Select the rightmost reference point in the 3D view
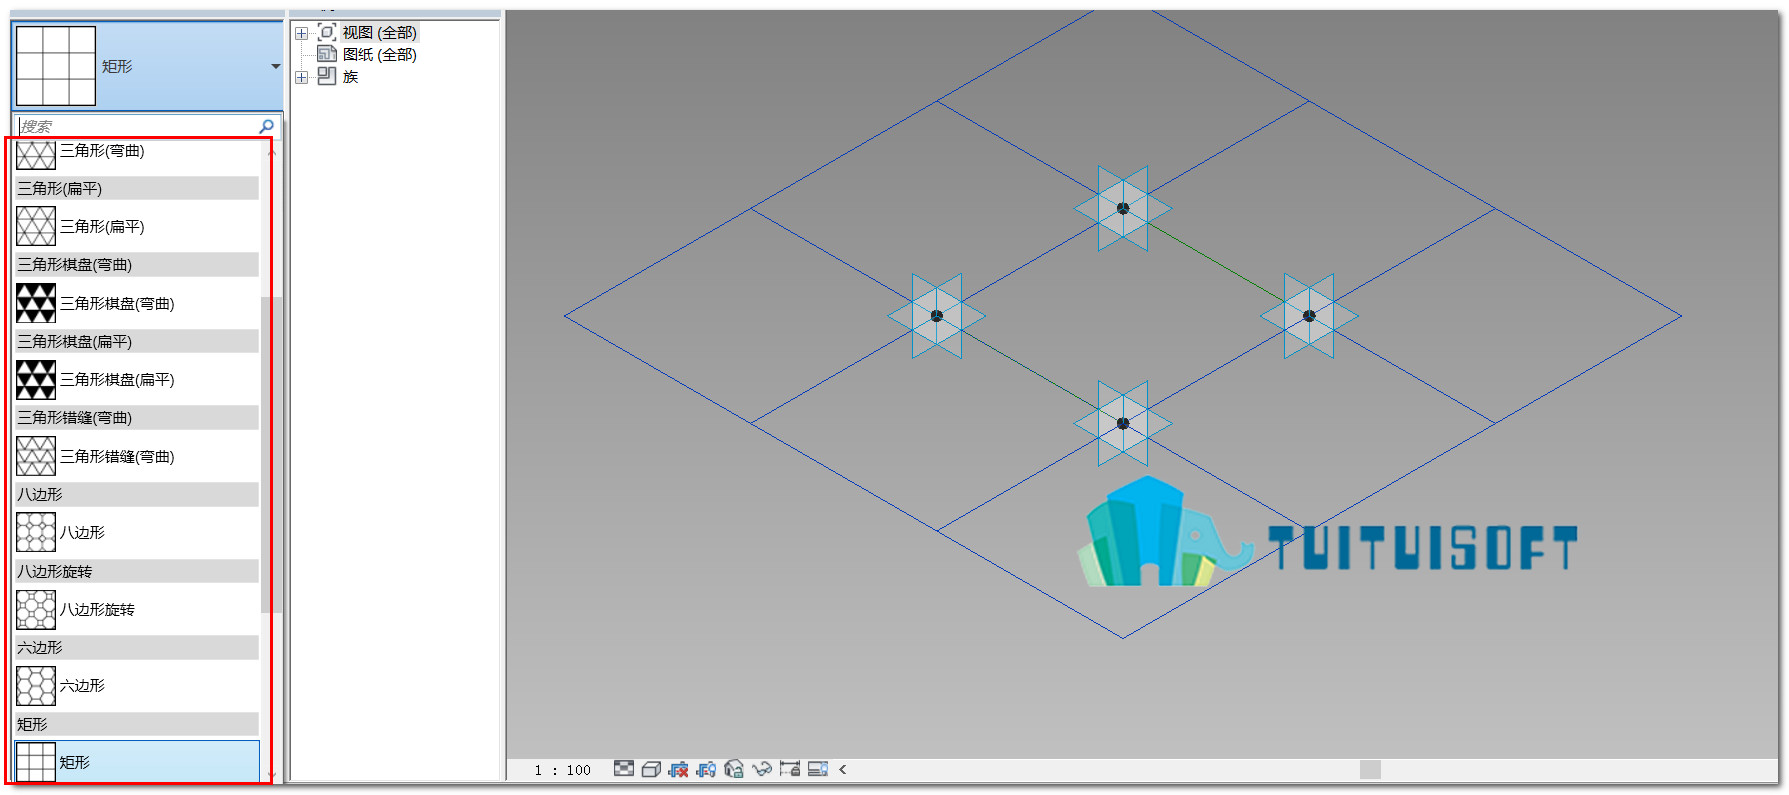 [1309, 316]
